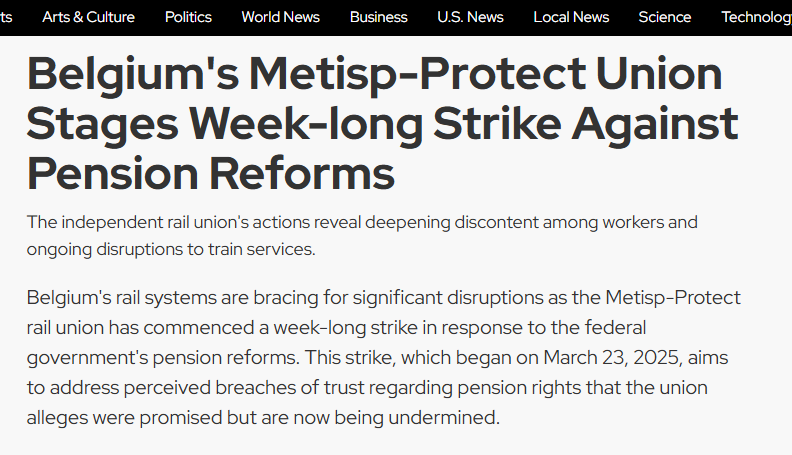Open the World News section
Image resolution: width=792 pixels, height=455 pixels.
coord(280,17)
